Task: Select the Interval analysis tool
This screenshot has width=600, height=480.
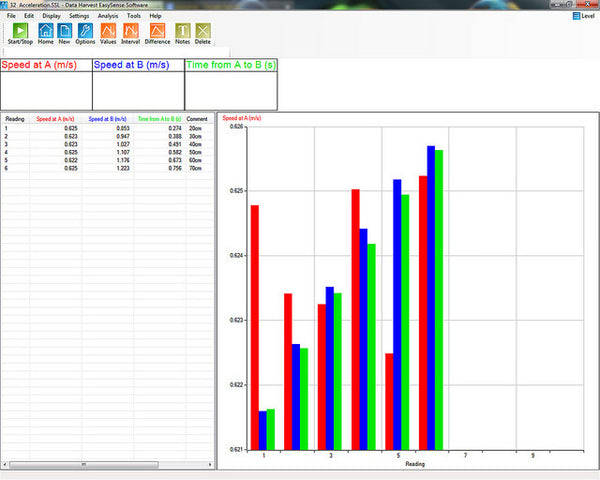Action: 131,31
